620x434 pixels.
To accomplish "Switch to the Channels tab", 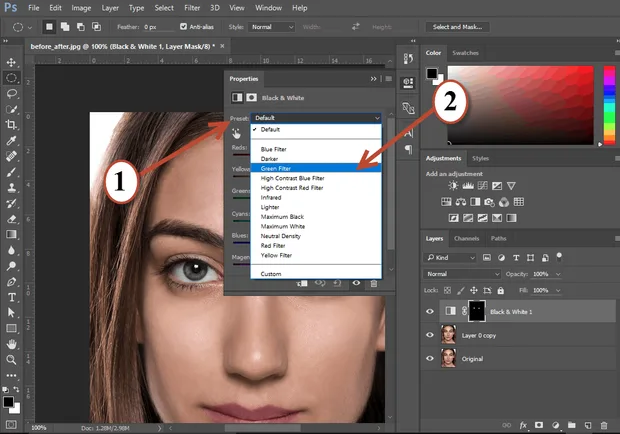I will point(467,238).
